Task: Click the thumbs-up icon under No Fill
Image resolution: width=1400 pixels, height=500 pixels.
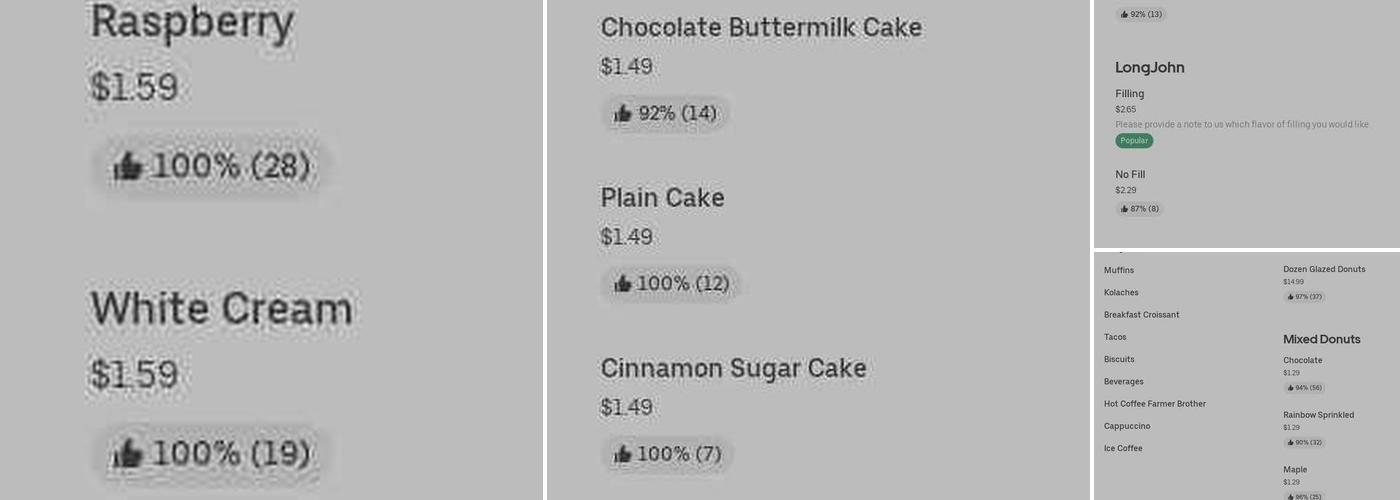Action: pyautogui.click(x=1125, y=209)
